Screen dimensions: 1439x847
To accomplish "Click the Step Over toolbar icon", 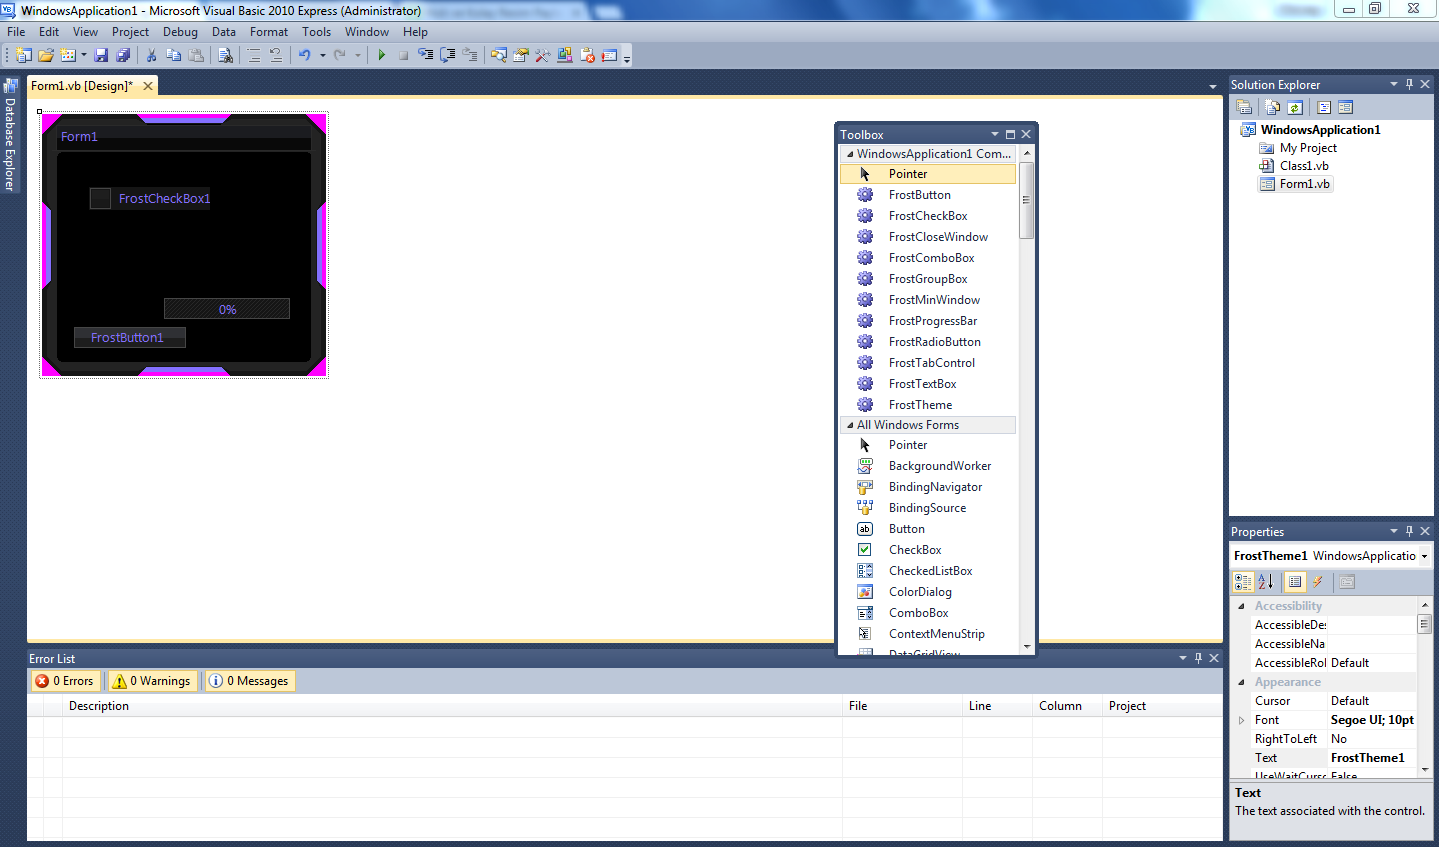I will pyautogui.click(x=447, y=56).
